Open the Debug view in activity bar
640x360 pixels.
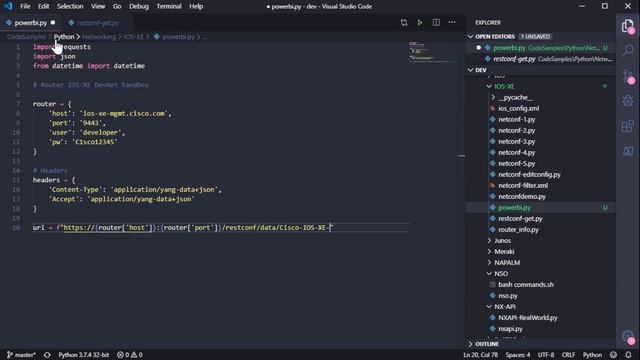click(x=628, y=100)
